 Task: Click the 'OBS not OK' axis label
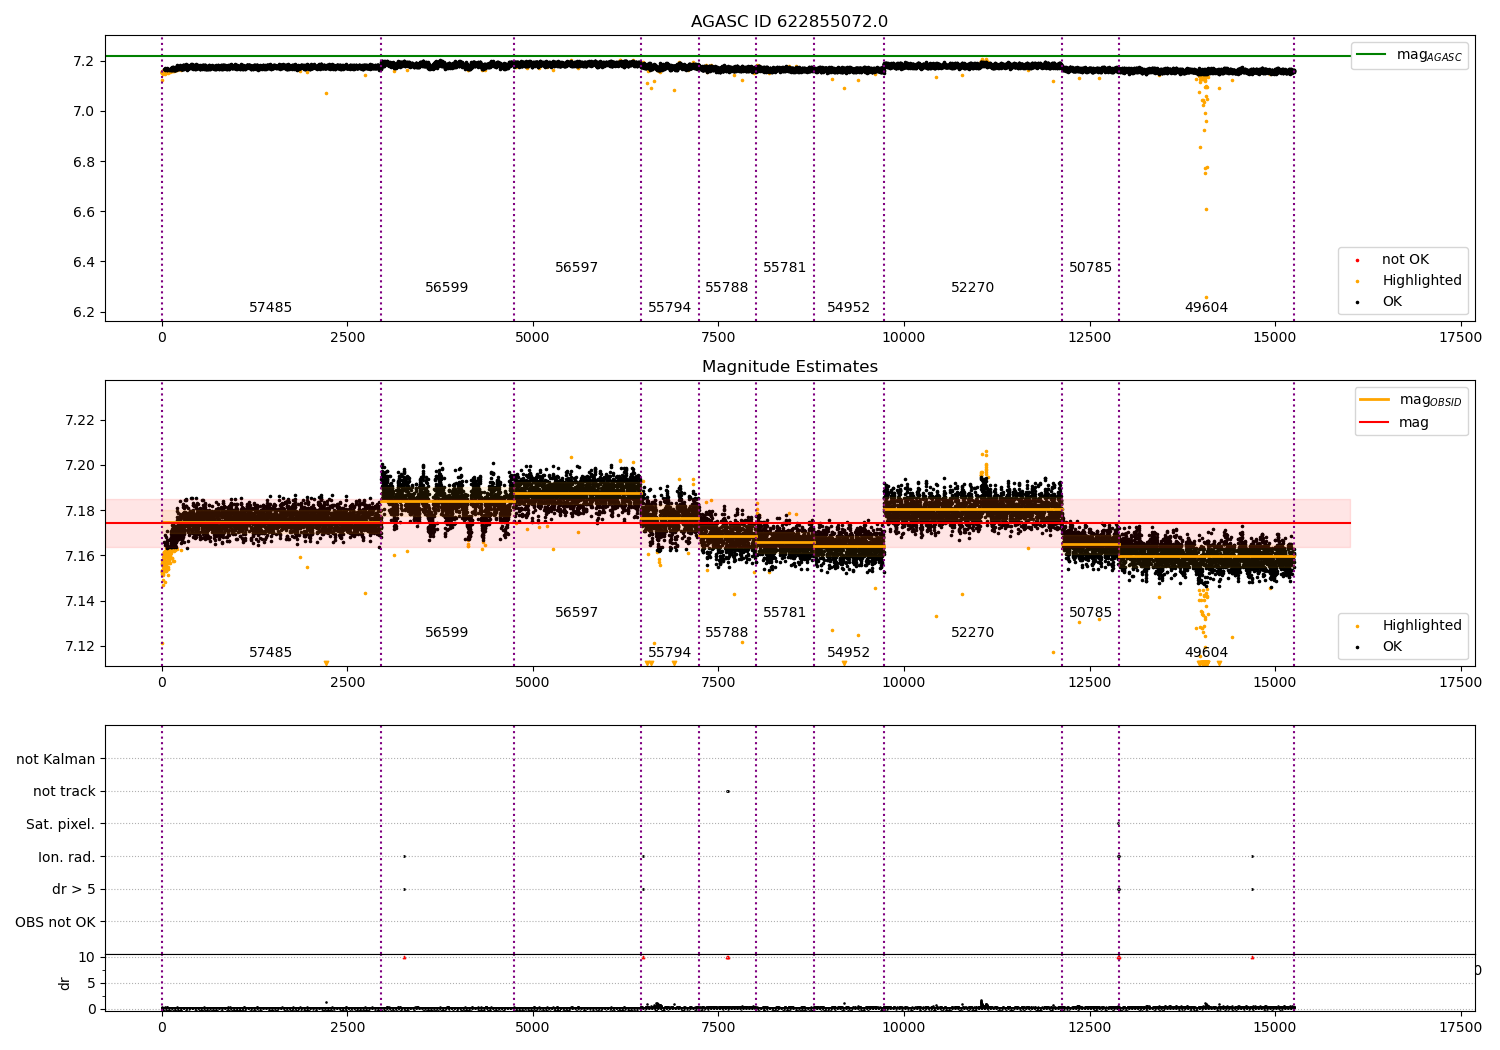coord(55,922)
